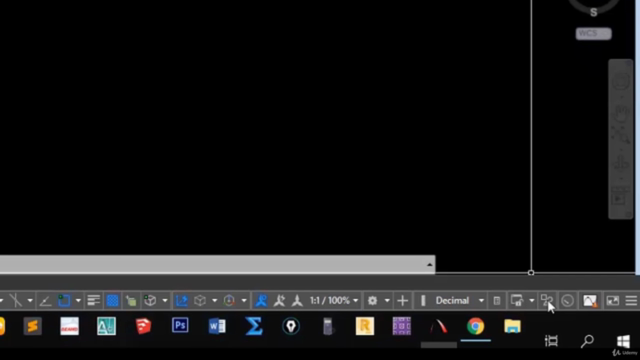The width and height of the screenshot is (640, 360).
Task: Open Word from the taskbar
Action: (217, 327)
